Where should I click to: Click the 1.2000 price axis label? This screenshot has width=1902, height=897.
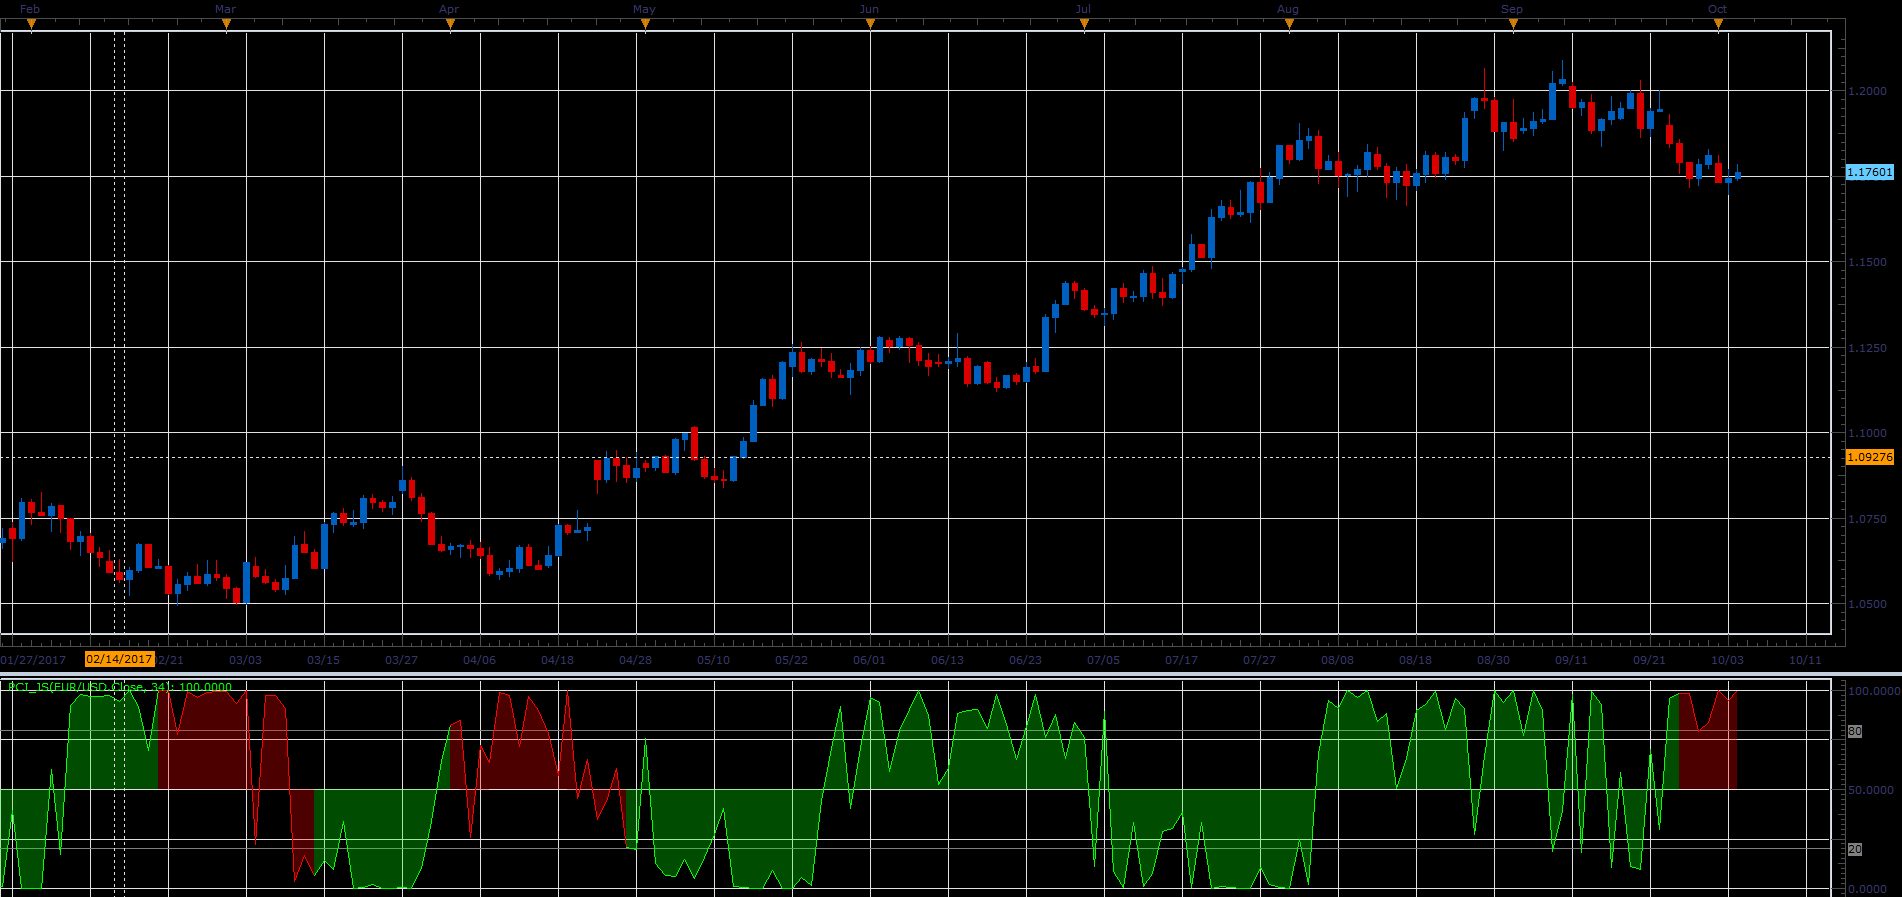coord(1868,91)
